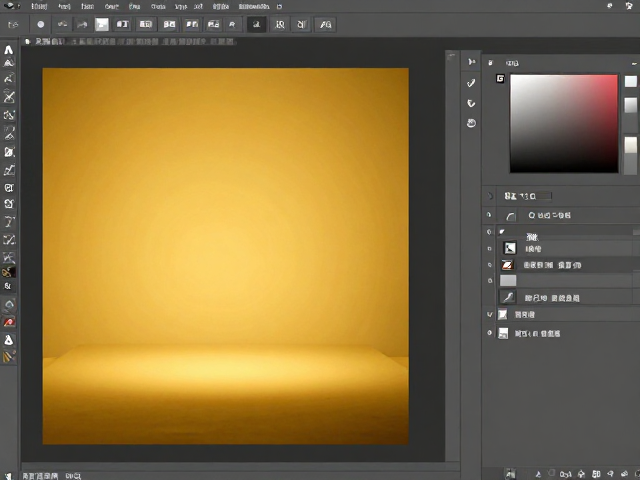Select the layer with the brush stroke thumbnail
This screenshot has width=640, height=480.
pos(565,298)
